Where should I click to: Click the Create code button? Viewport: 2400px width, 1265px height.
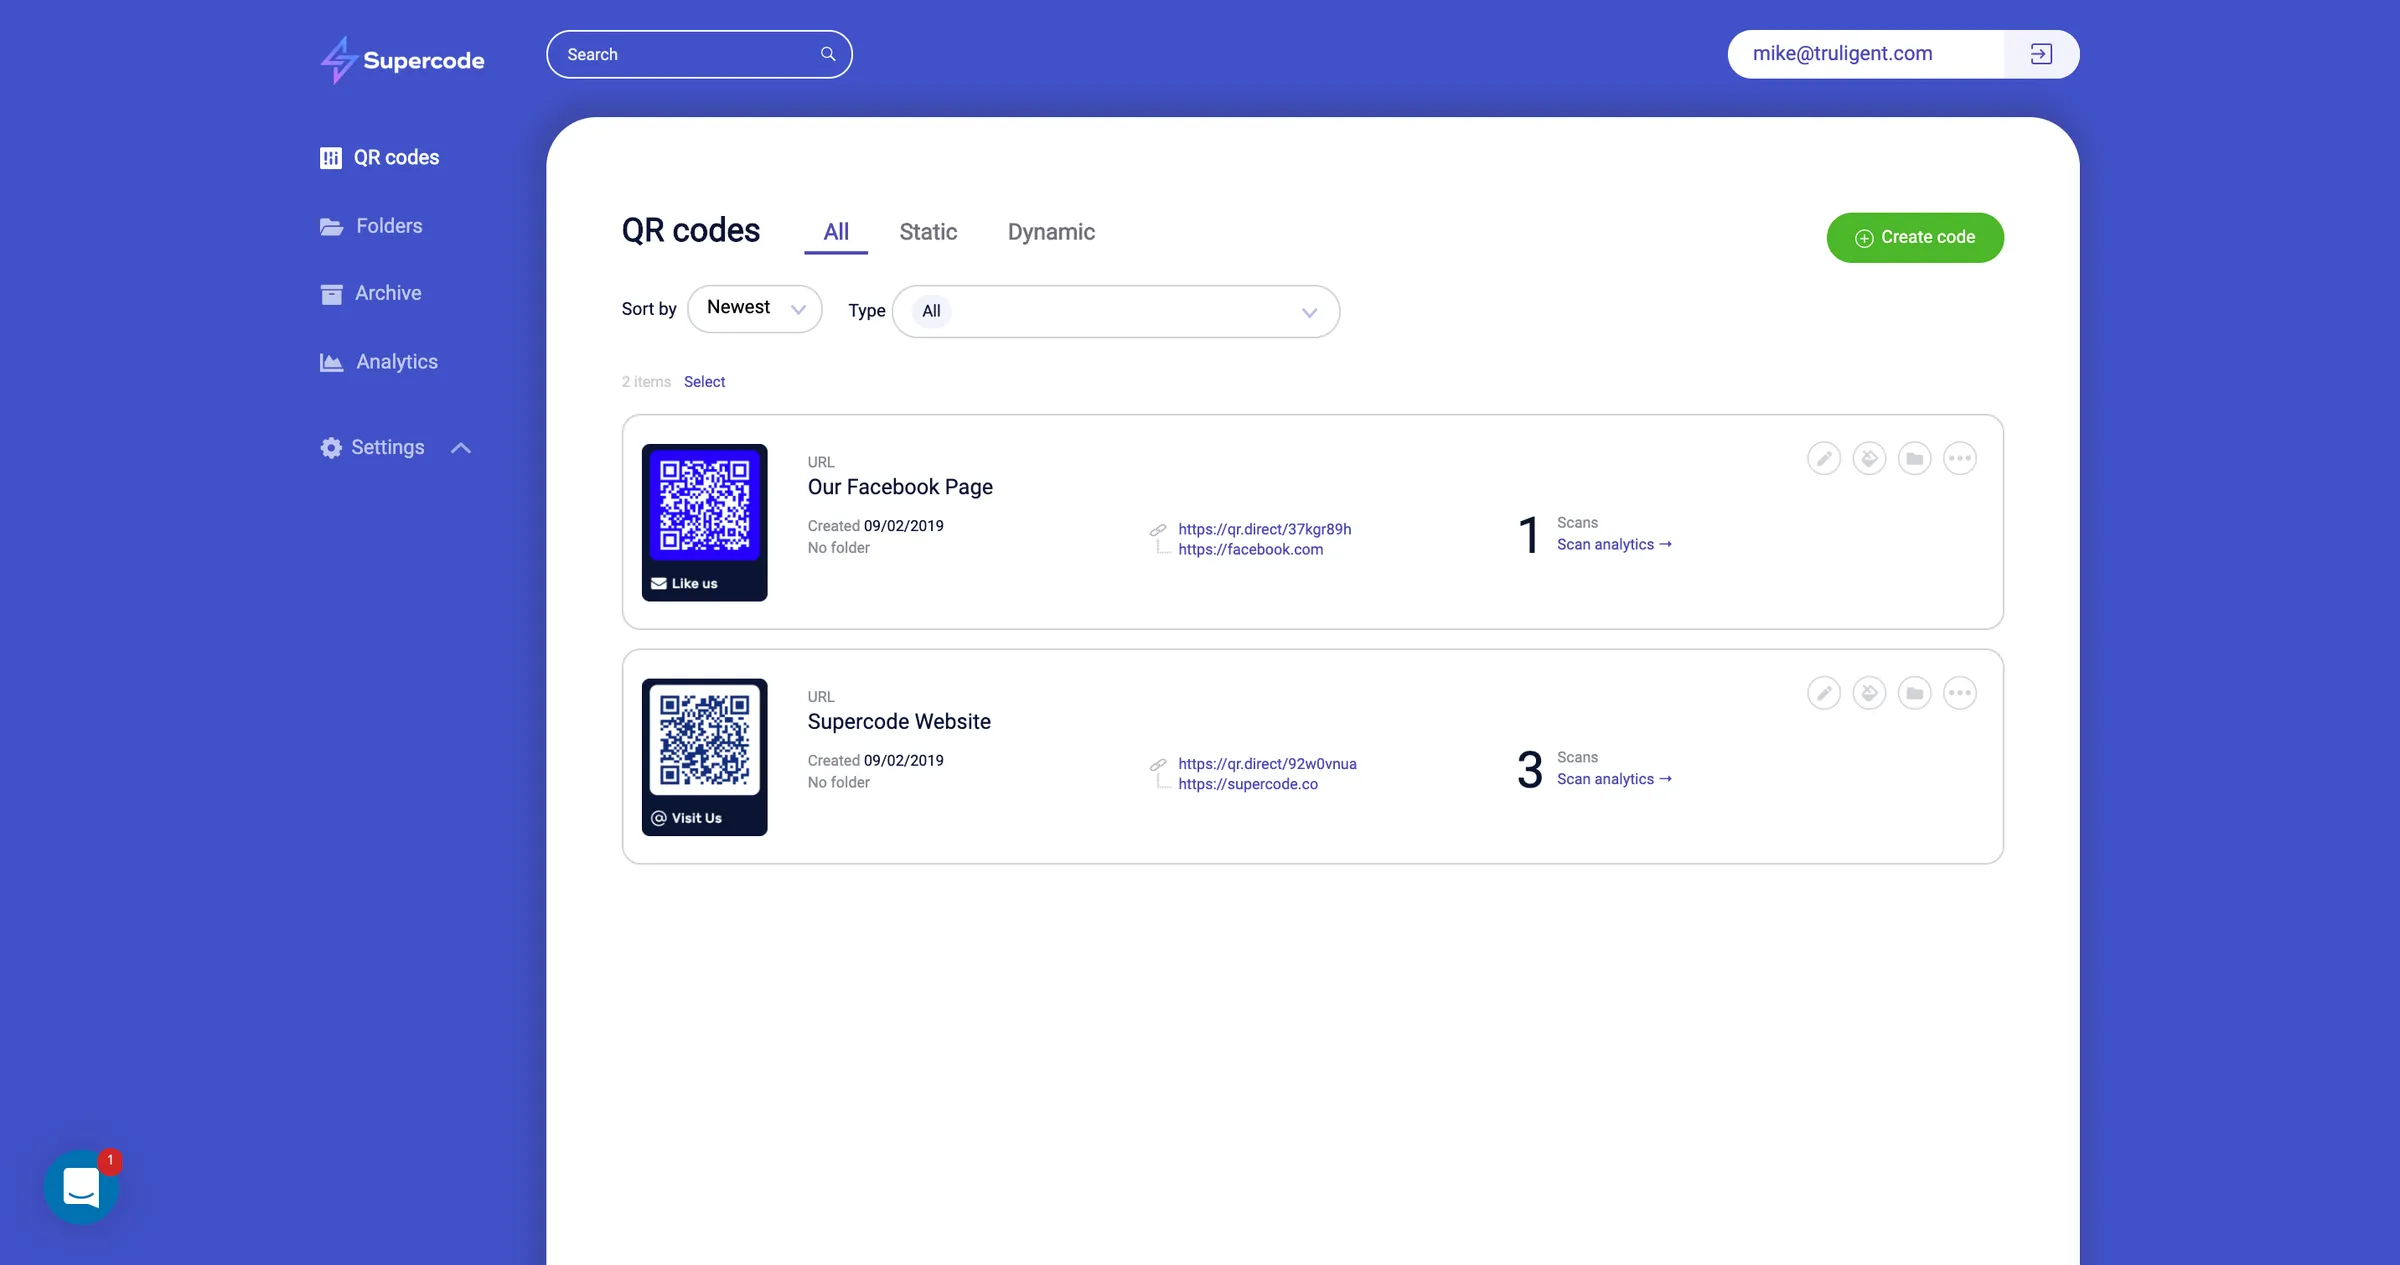point(1914,237)
